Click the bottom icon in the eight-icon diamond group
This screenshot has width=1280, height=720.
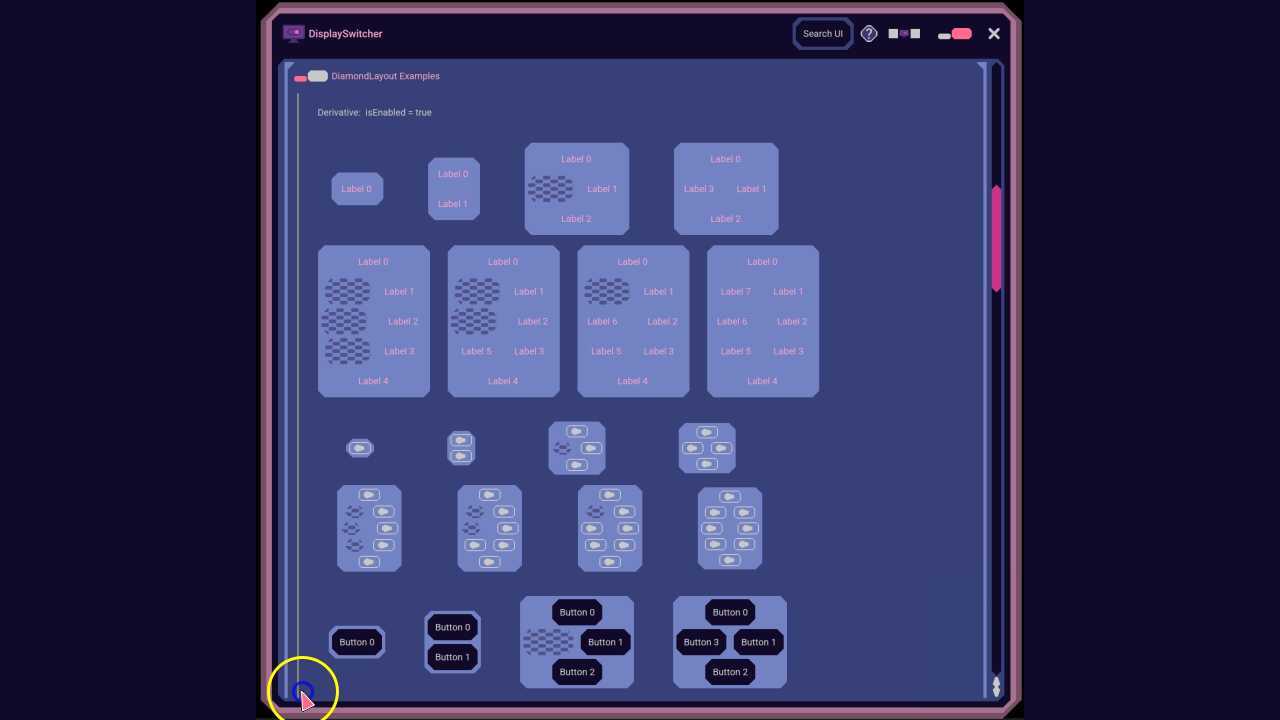[x=729, y=560]
